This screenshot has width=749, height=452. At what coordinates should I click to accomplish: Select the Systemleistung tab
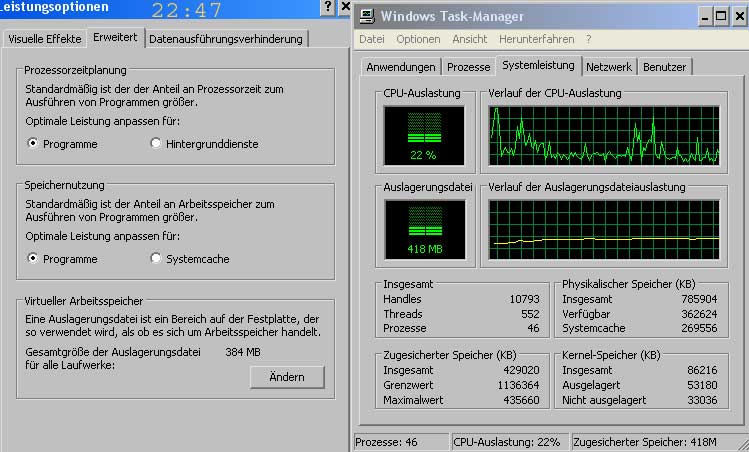(538, 65)
